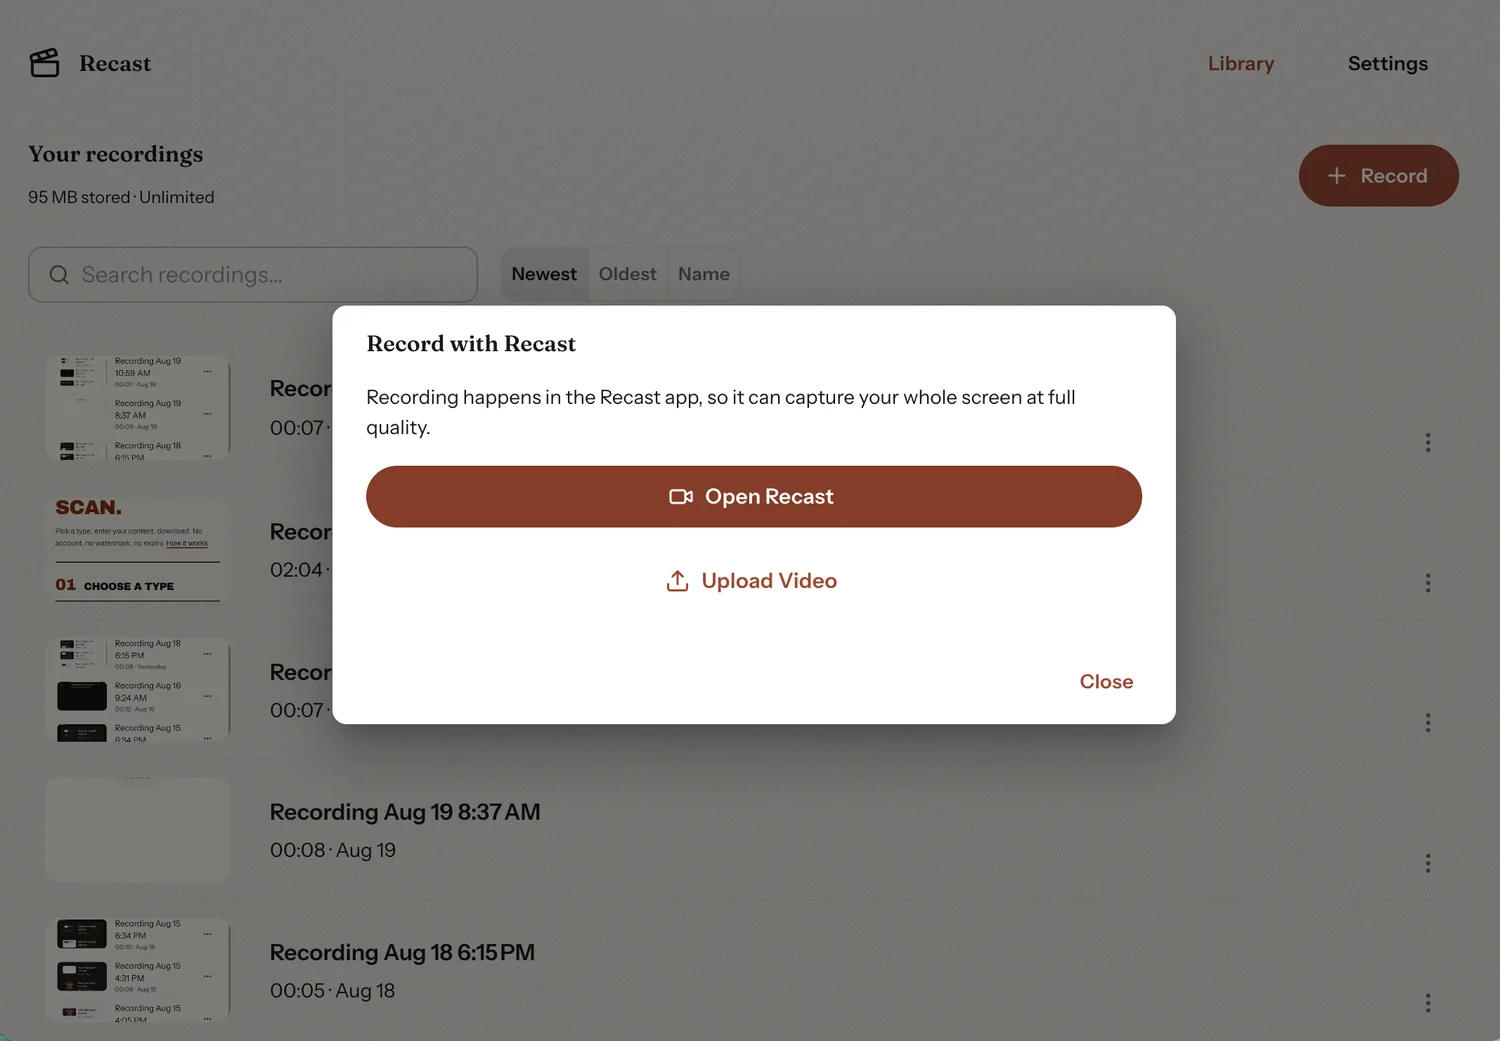This screenshot has height=1041, width=1500.
Task: Click the title Recording Aug 18 6:15 PM
Action: [402, 953]
